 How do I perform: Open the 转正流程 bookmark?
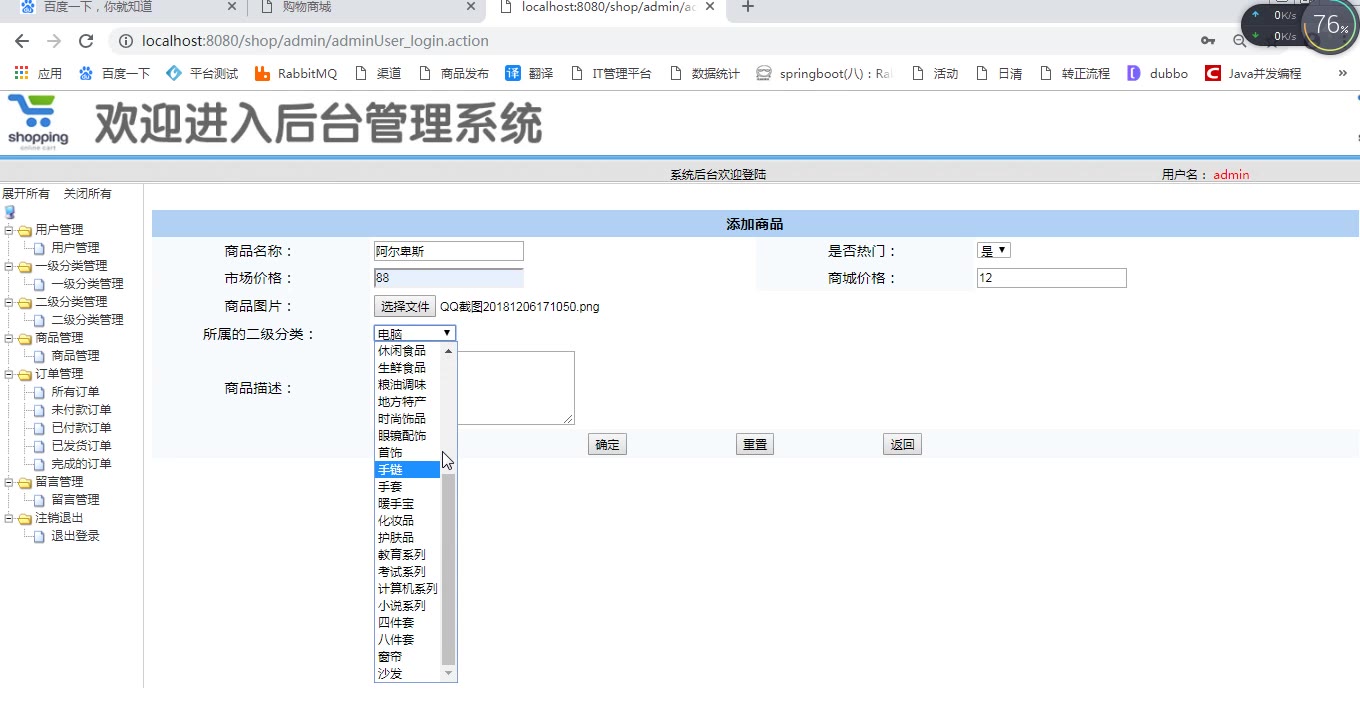click(x=1075, y=73)
